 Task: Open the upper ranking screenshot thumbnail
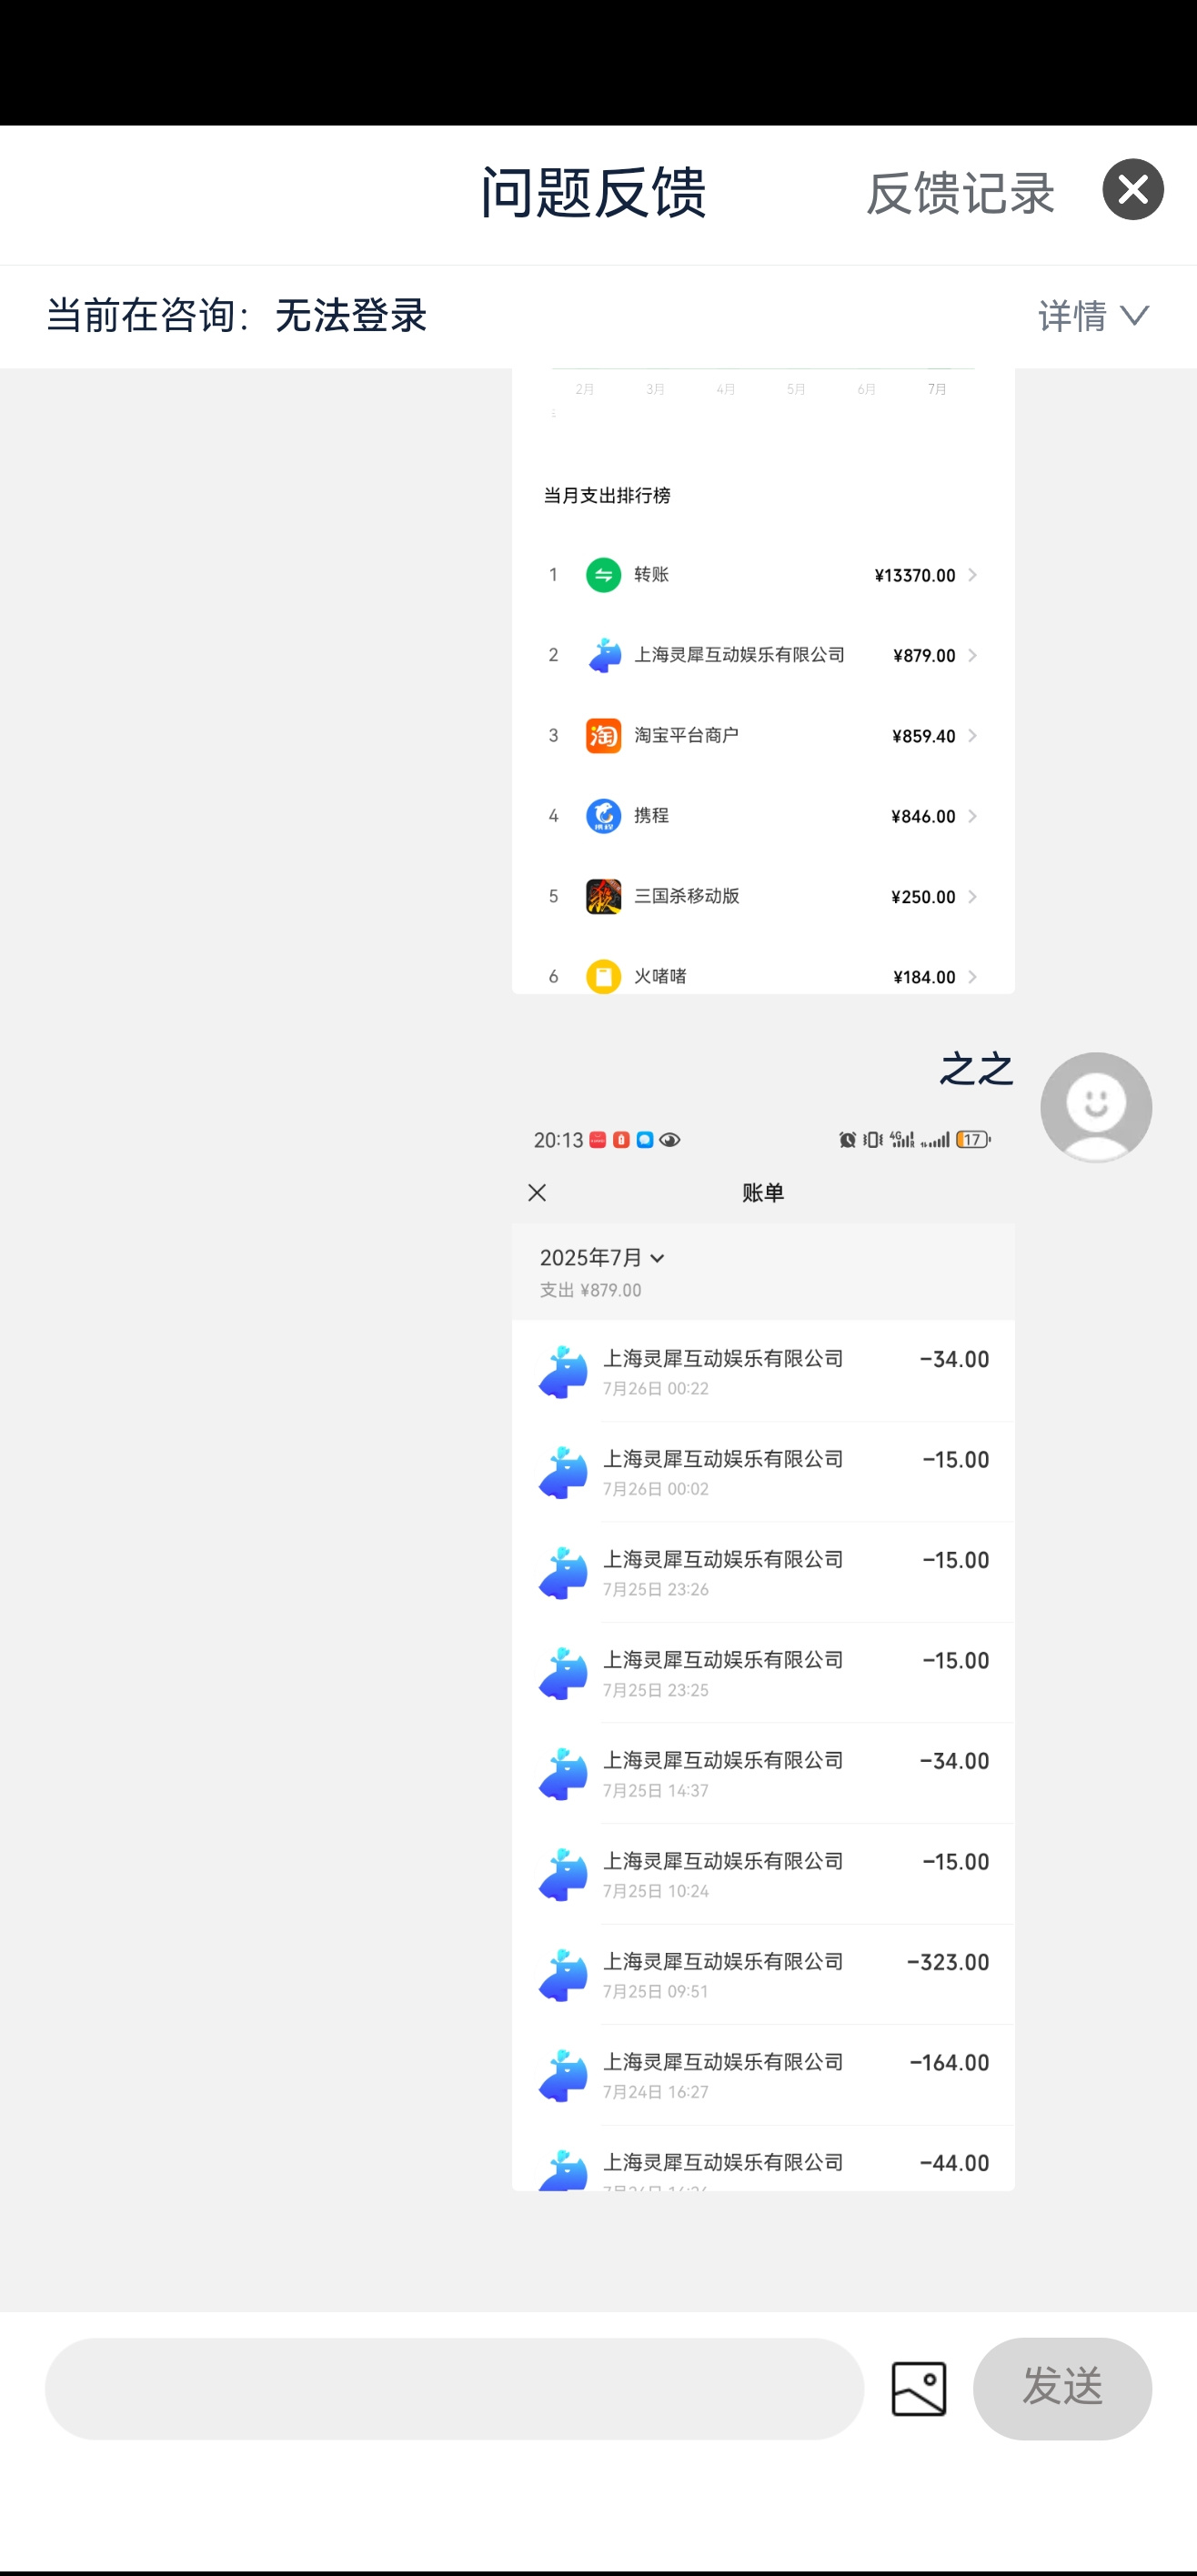(763, 681)
